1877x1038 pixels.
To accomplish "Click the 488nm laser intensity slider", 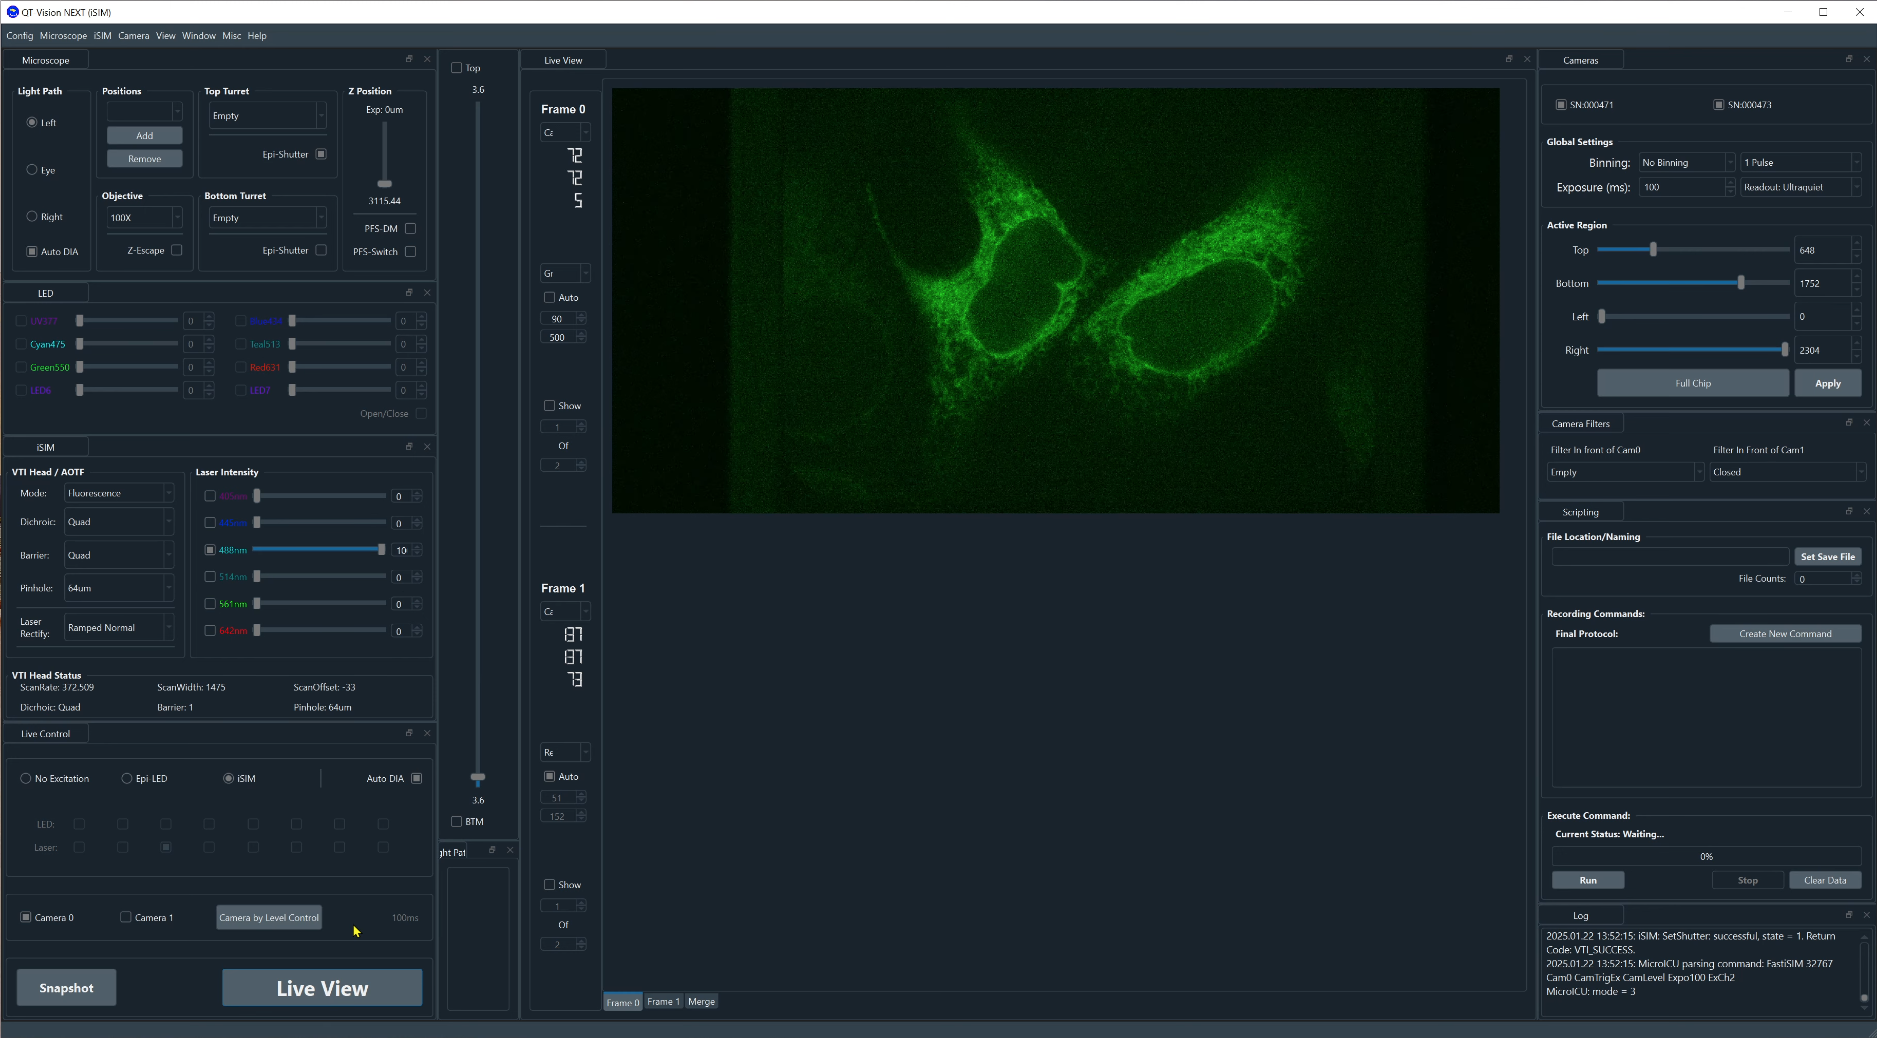I will [320, 549].
